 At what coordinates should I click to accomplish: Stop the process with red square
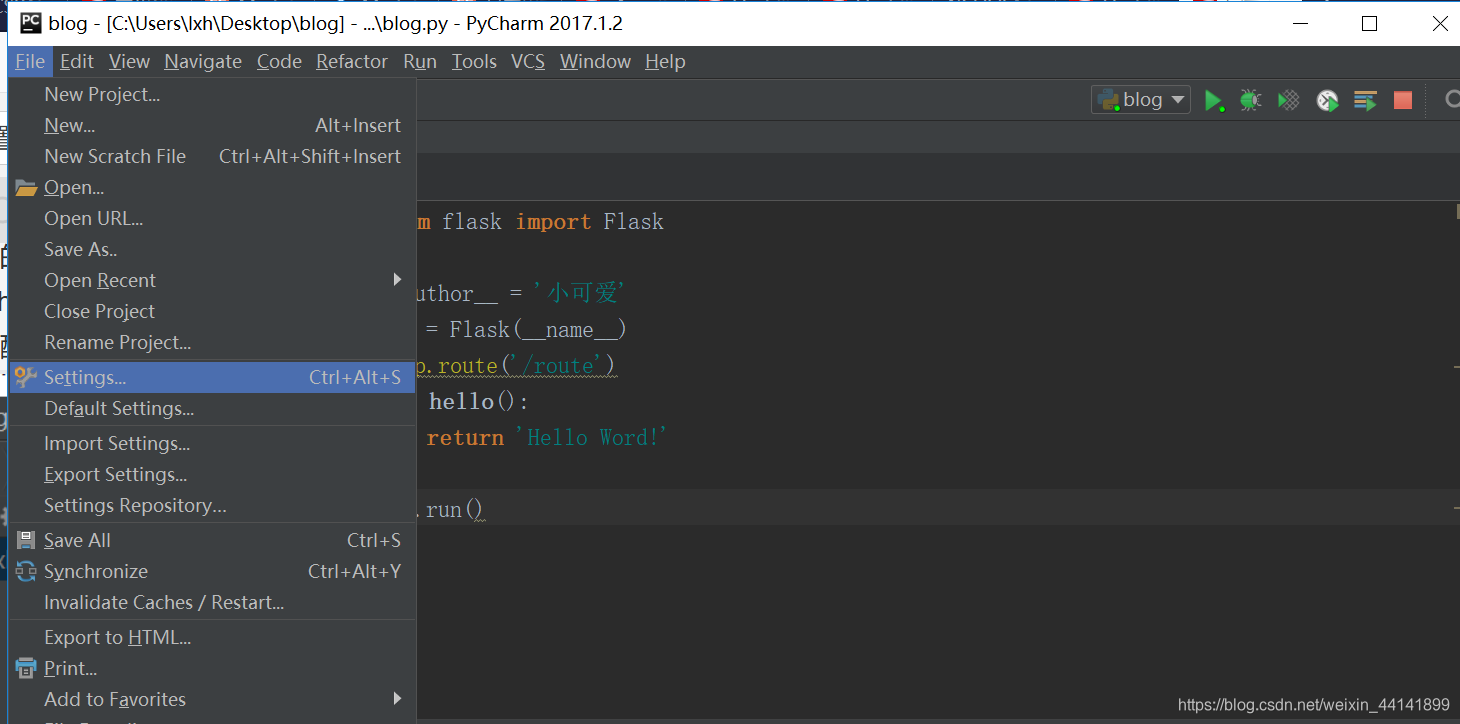(1403, 100)
